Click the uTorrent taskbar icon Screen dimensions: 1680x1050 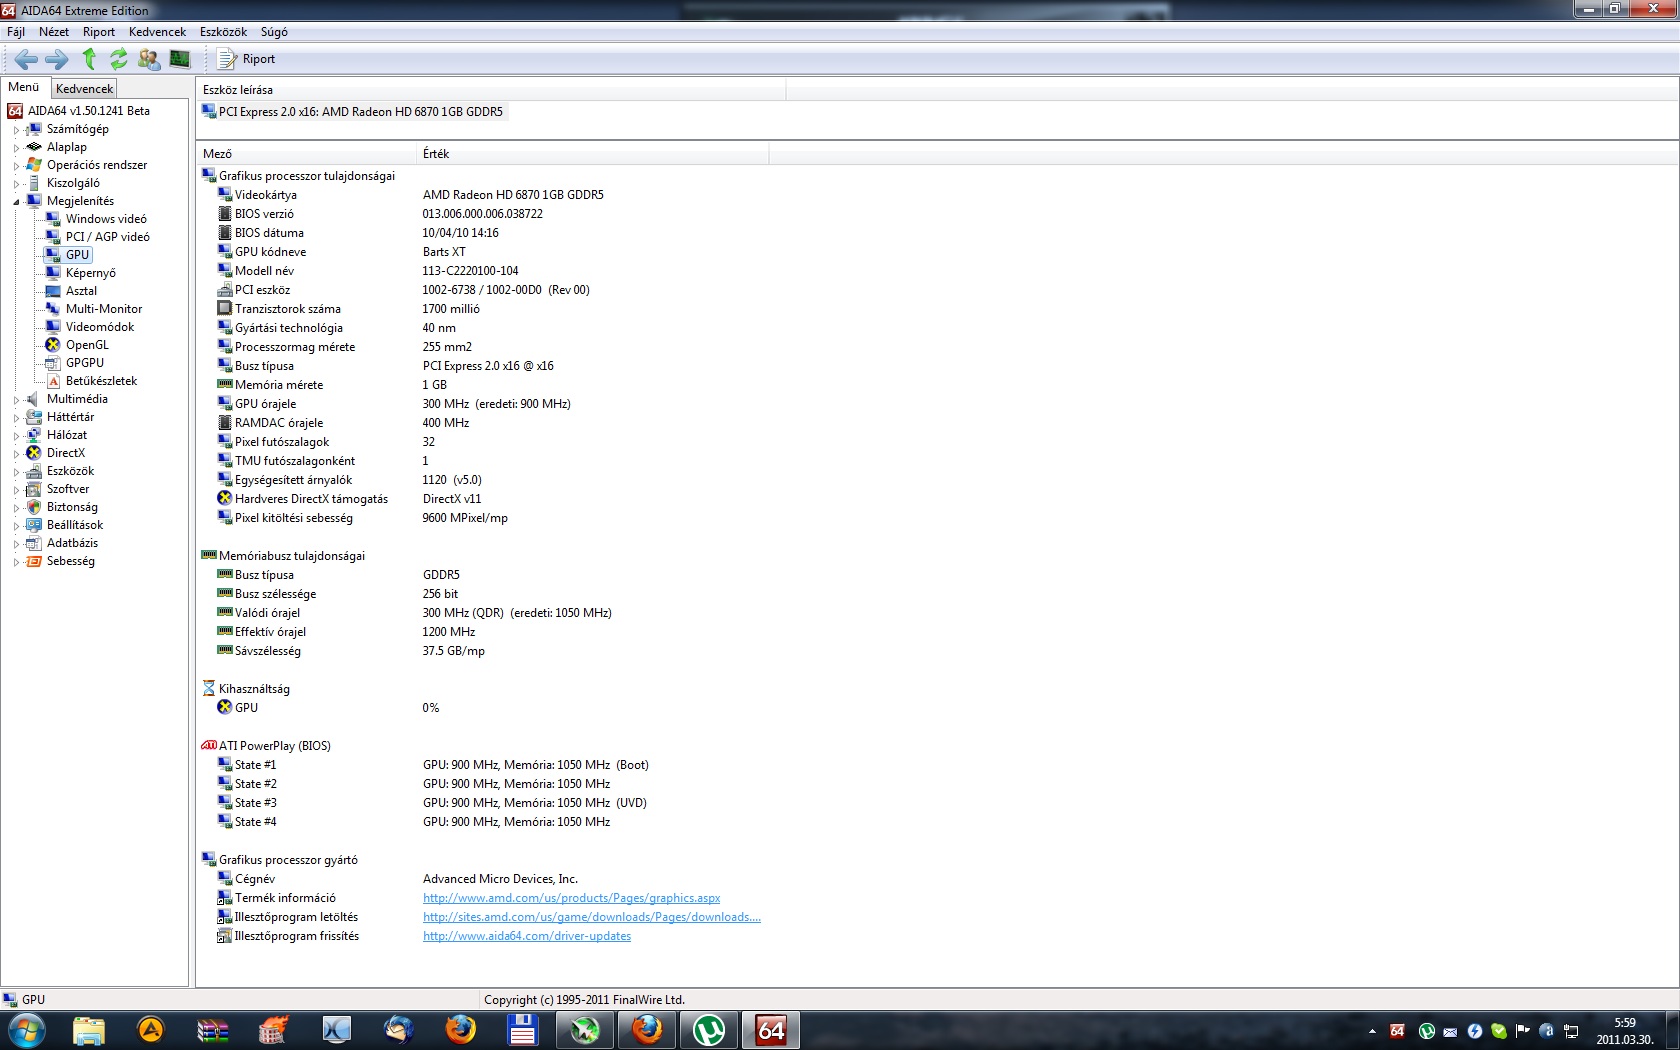[x=709, y=1030]
